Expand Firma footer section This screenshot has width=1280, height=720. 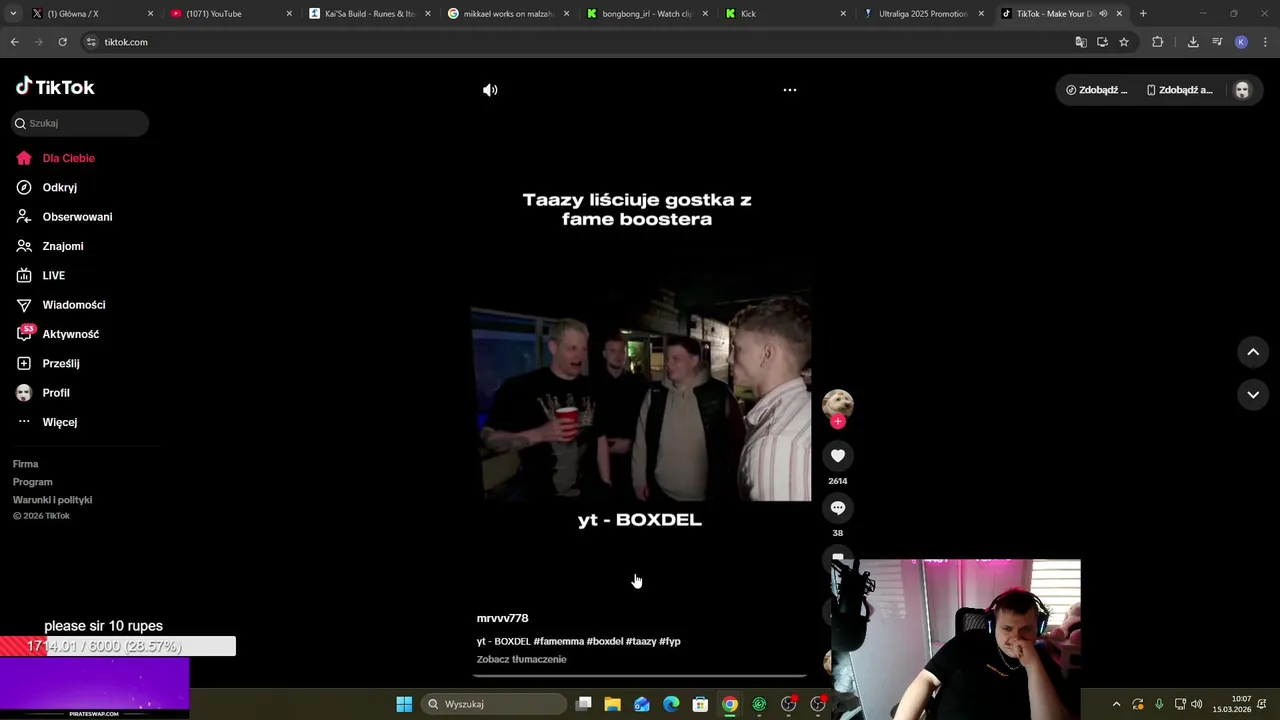[x=26, y=464]
